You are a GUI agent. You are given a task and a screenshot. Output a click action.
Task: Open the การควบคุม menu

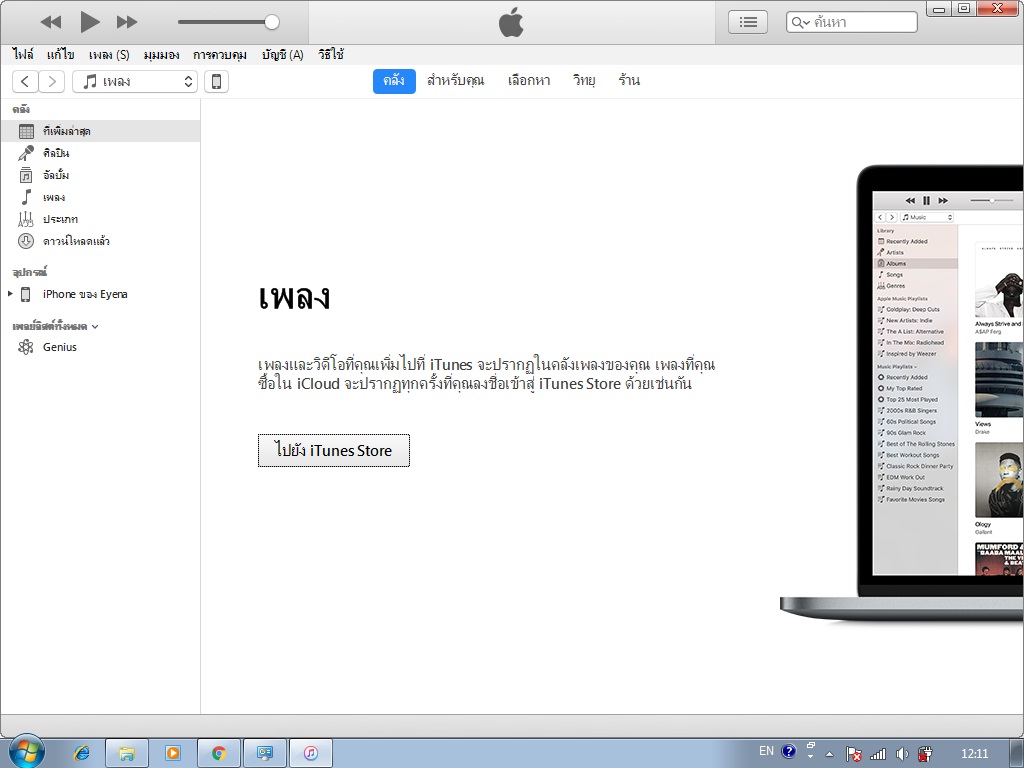(219, 55)
